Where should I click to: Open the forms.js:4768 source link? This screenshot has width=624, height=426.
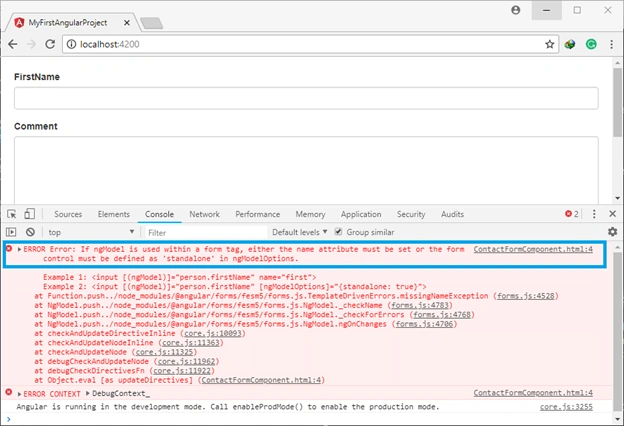442,315
